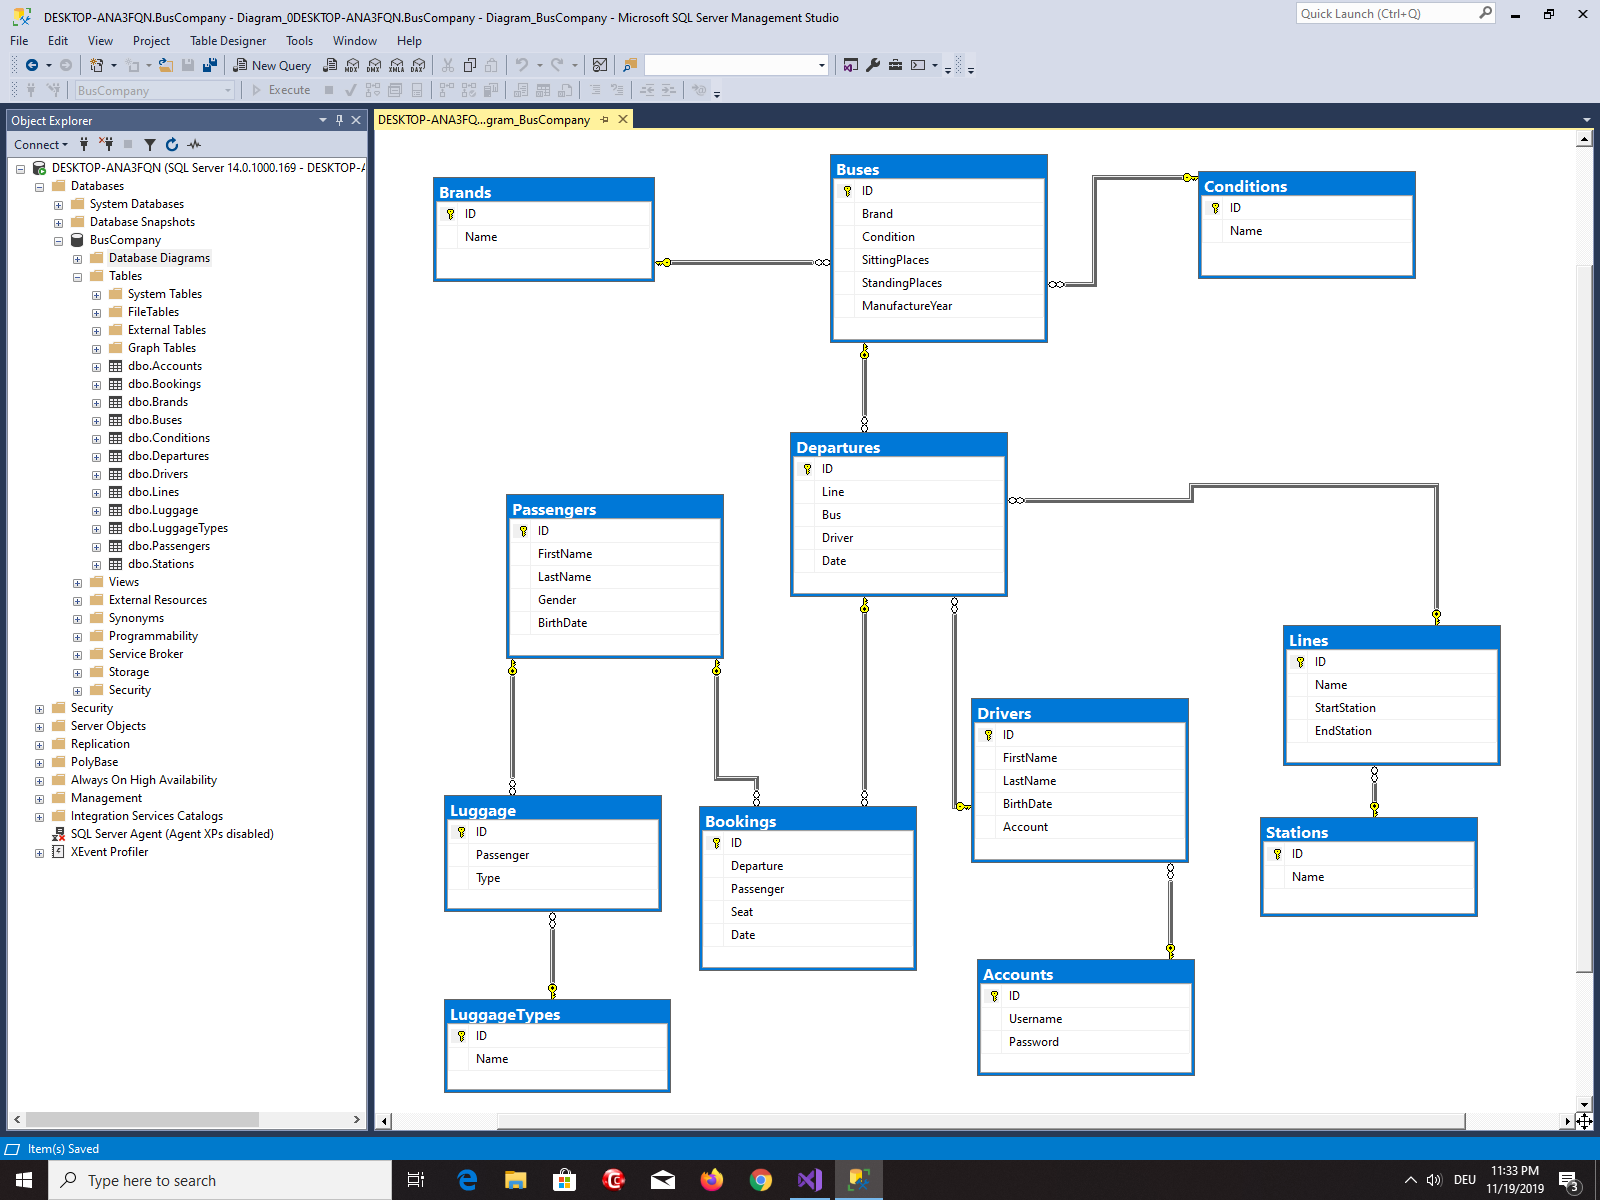The width and height of the screenshot is (1600, 1200).
Task: Click the Save All toolbar icon
Action: (x=210, y=65)
